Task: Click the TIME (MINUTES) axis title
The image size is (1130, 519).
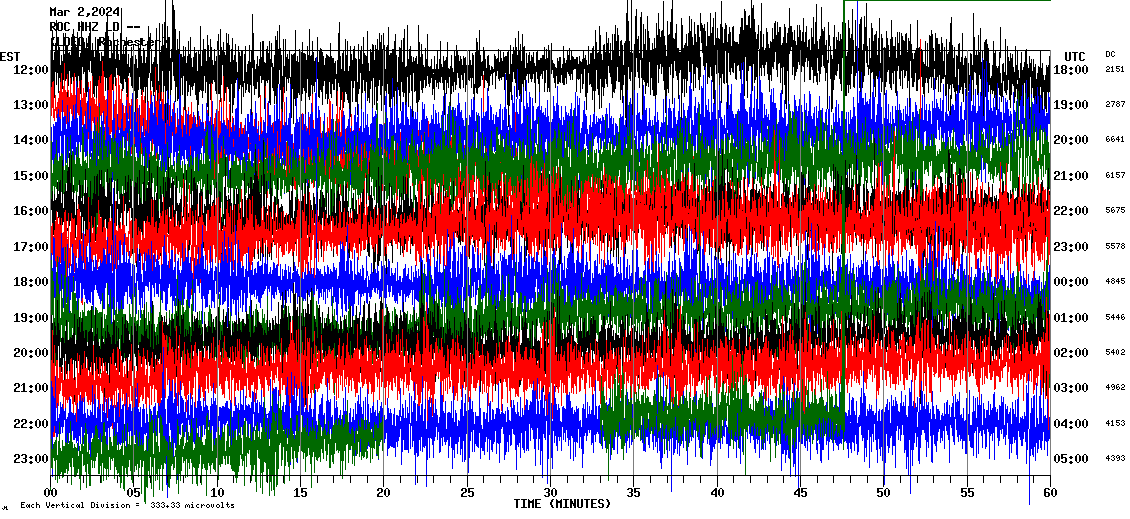Action: pos(562,504)
